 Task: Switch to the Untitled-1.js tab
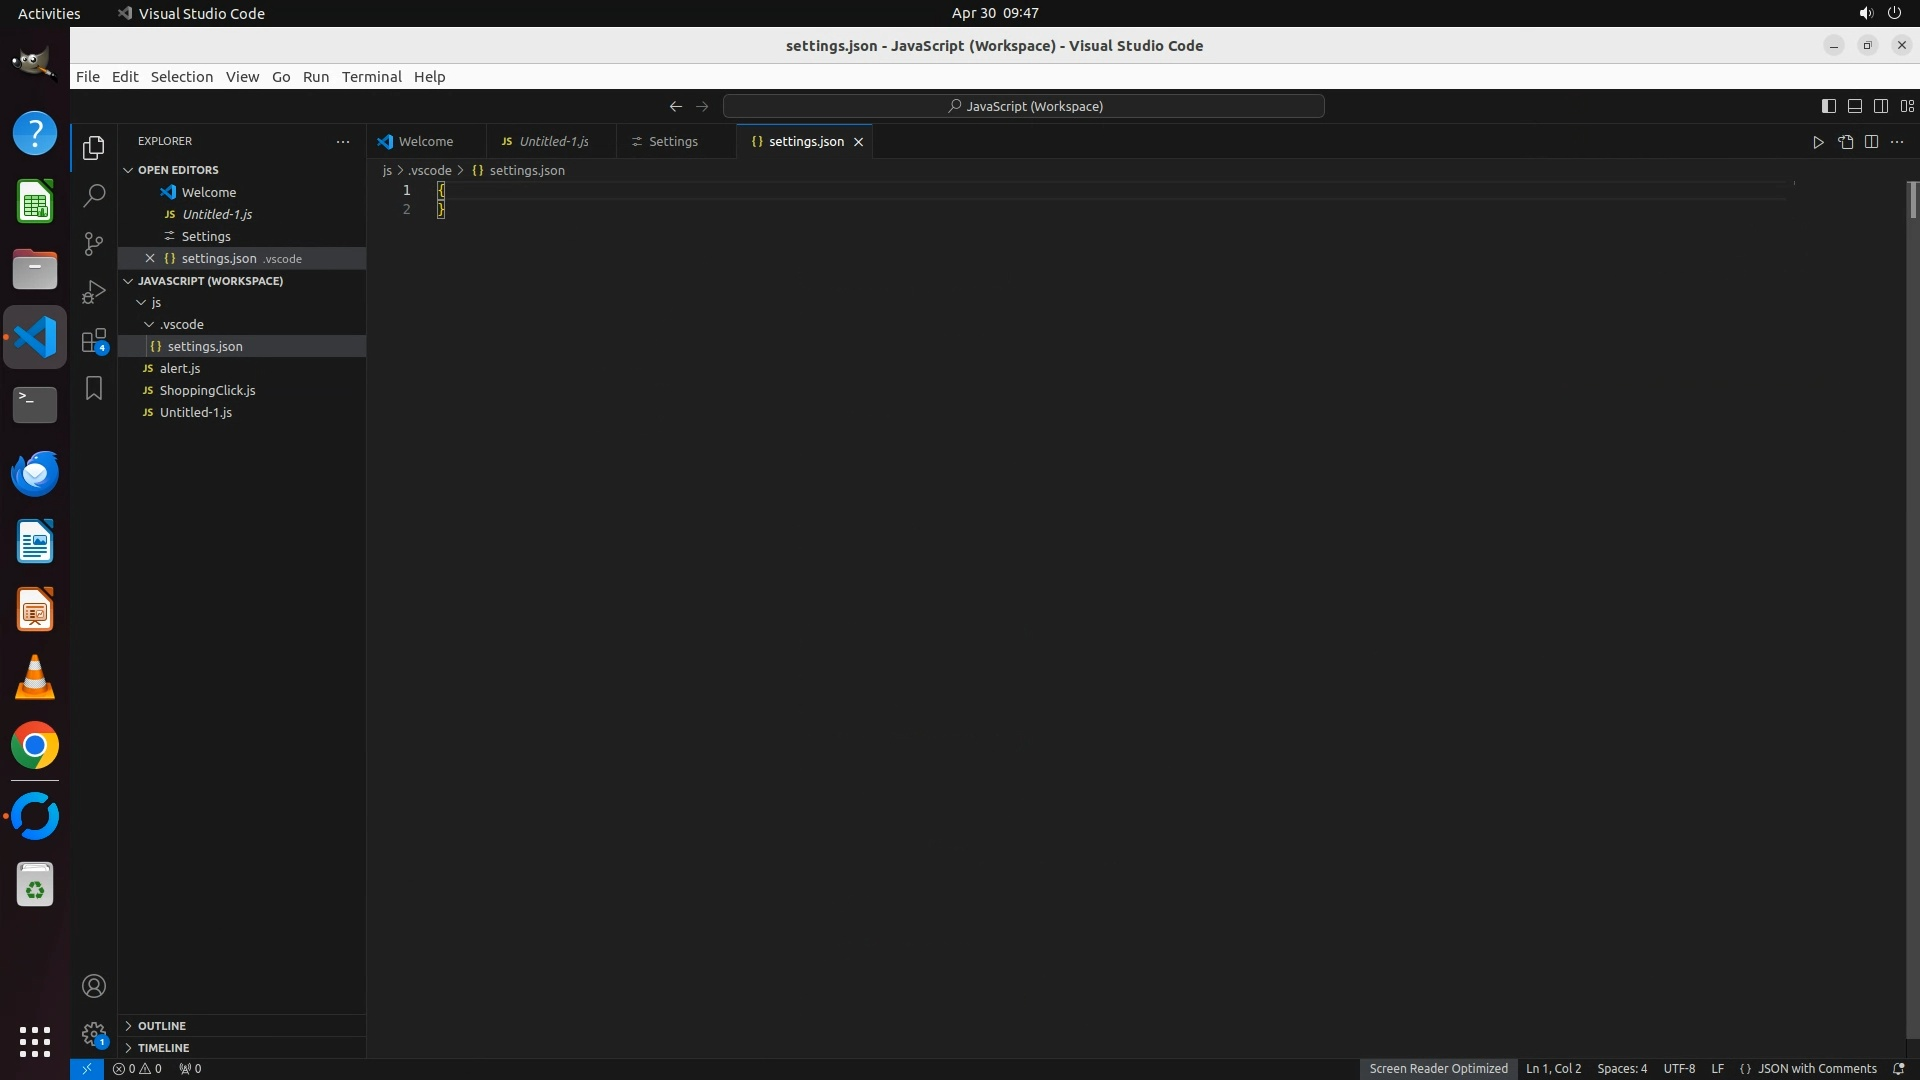tap(553, 142)
